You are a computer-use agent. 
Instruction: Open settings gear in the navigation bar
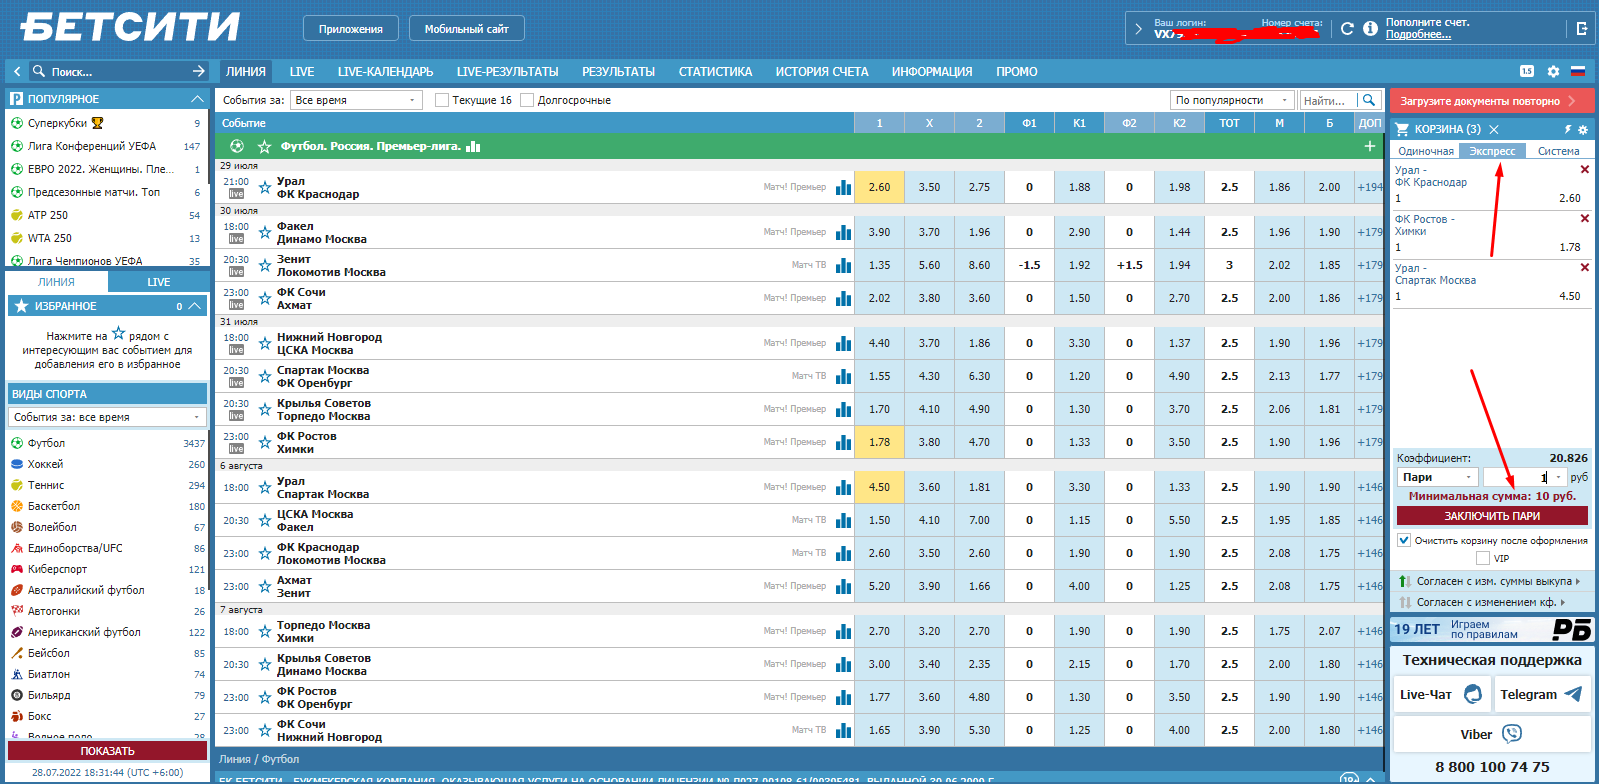[1553, 72]
